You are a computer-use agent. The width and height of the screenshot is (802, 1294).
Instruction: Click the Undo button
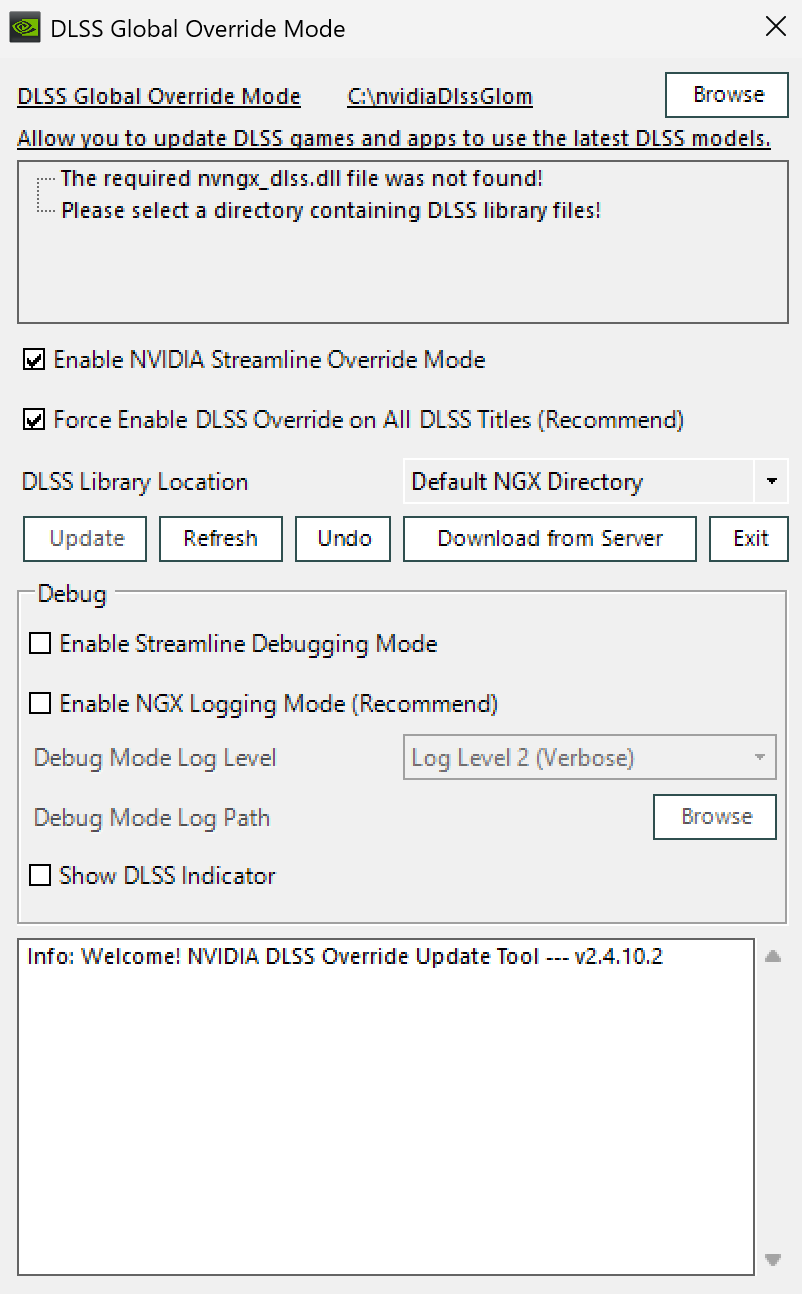click(344, 539)
